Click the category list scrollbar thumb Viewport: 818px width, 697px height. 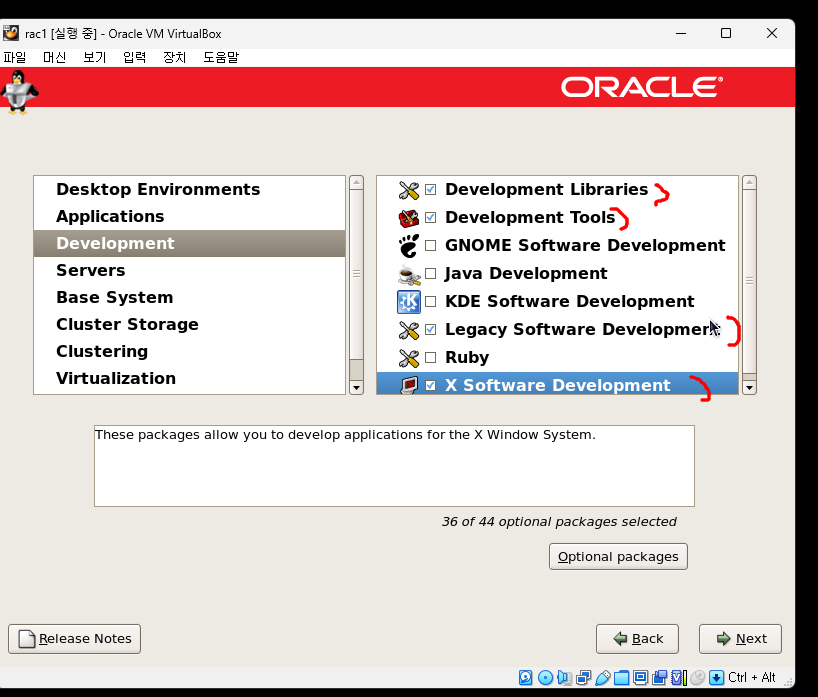tap(356, 274)
